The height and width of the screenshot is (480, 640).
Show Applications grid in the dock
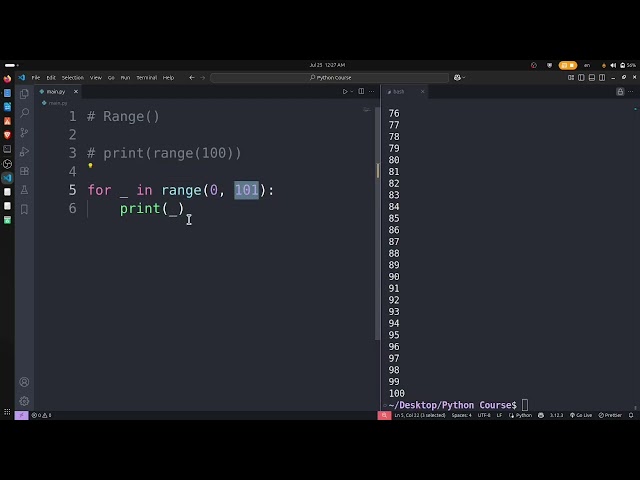[x=7, y=412]
